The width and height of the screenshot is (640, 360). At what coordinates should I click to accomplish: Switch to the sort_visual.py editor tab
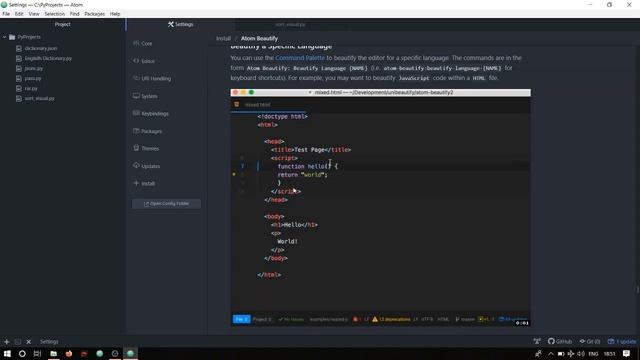(x=290, y=24)
